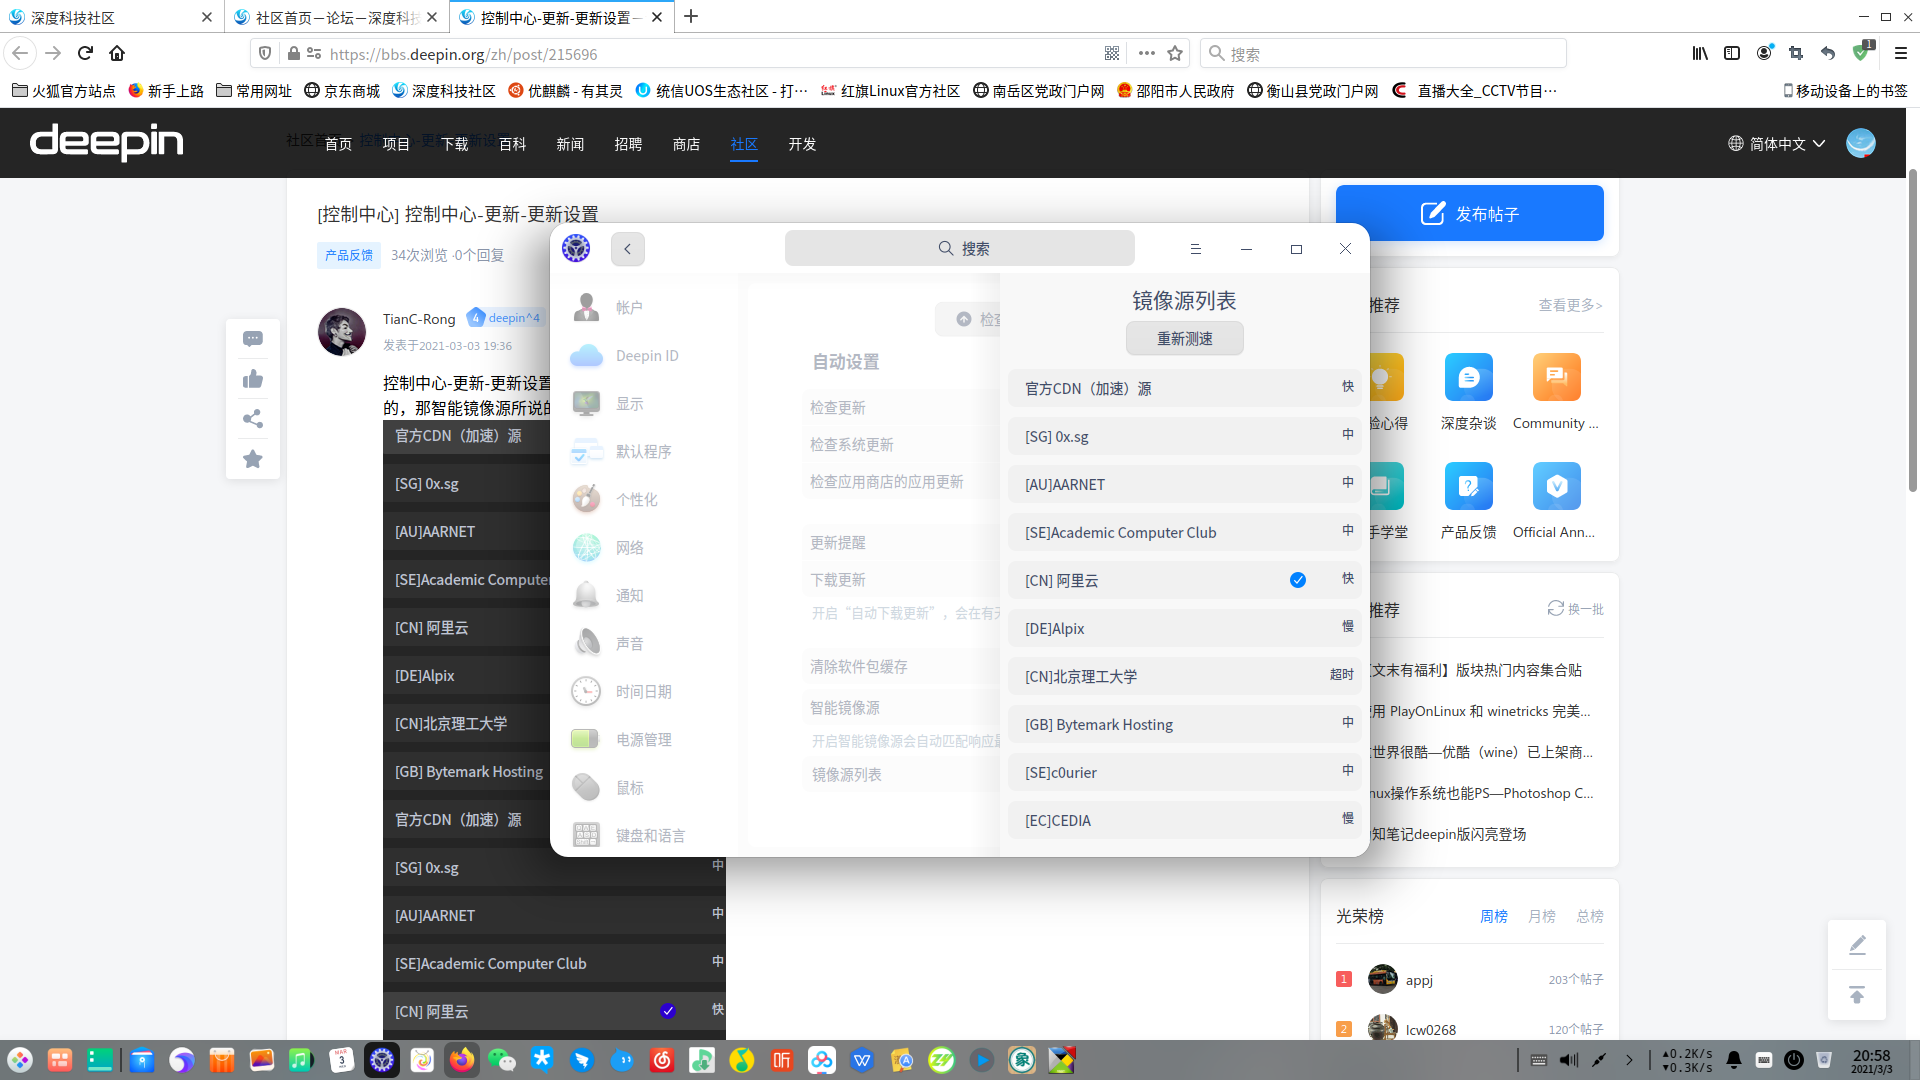Viewport: 1920px width, 1080px height.
Task: Open the page actions ellipsis menu
Action: [x=1146, y=54]
